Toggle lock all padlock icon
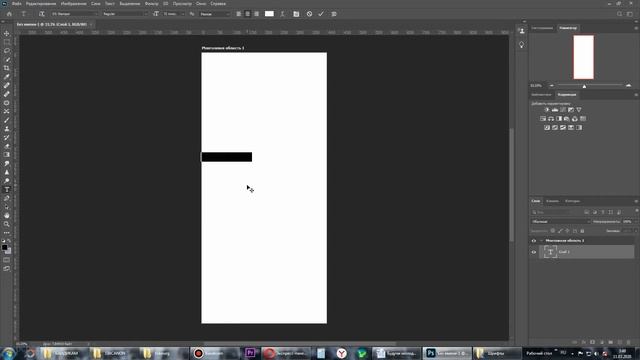The width and height of the screenshot is (640, 360). click(x=582, y=231)
